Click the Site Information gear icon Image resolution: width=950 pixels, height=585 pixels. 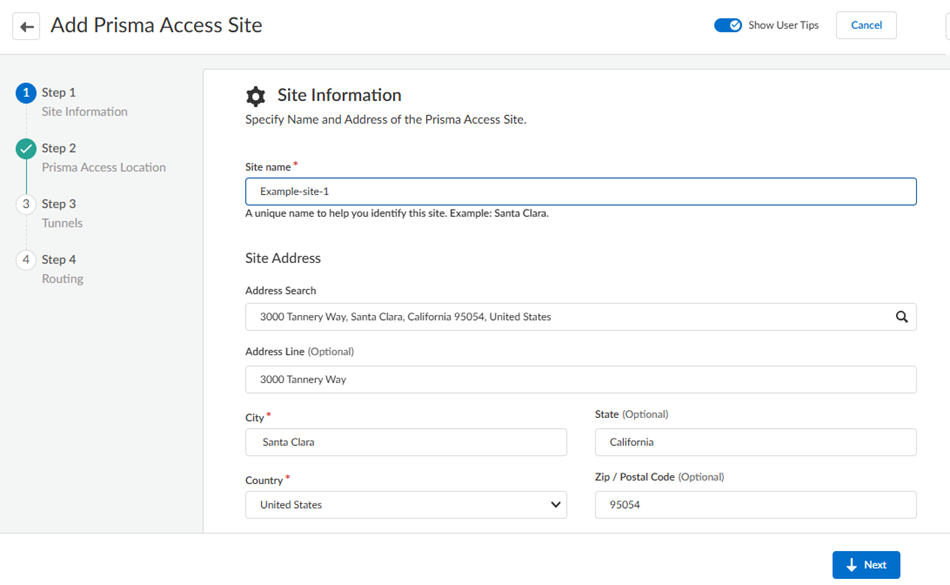[256, 96]
